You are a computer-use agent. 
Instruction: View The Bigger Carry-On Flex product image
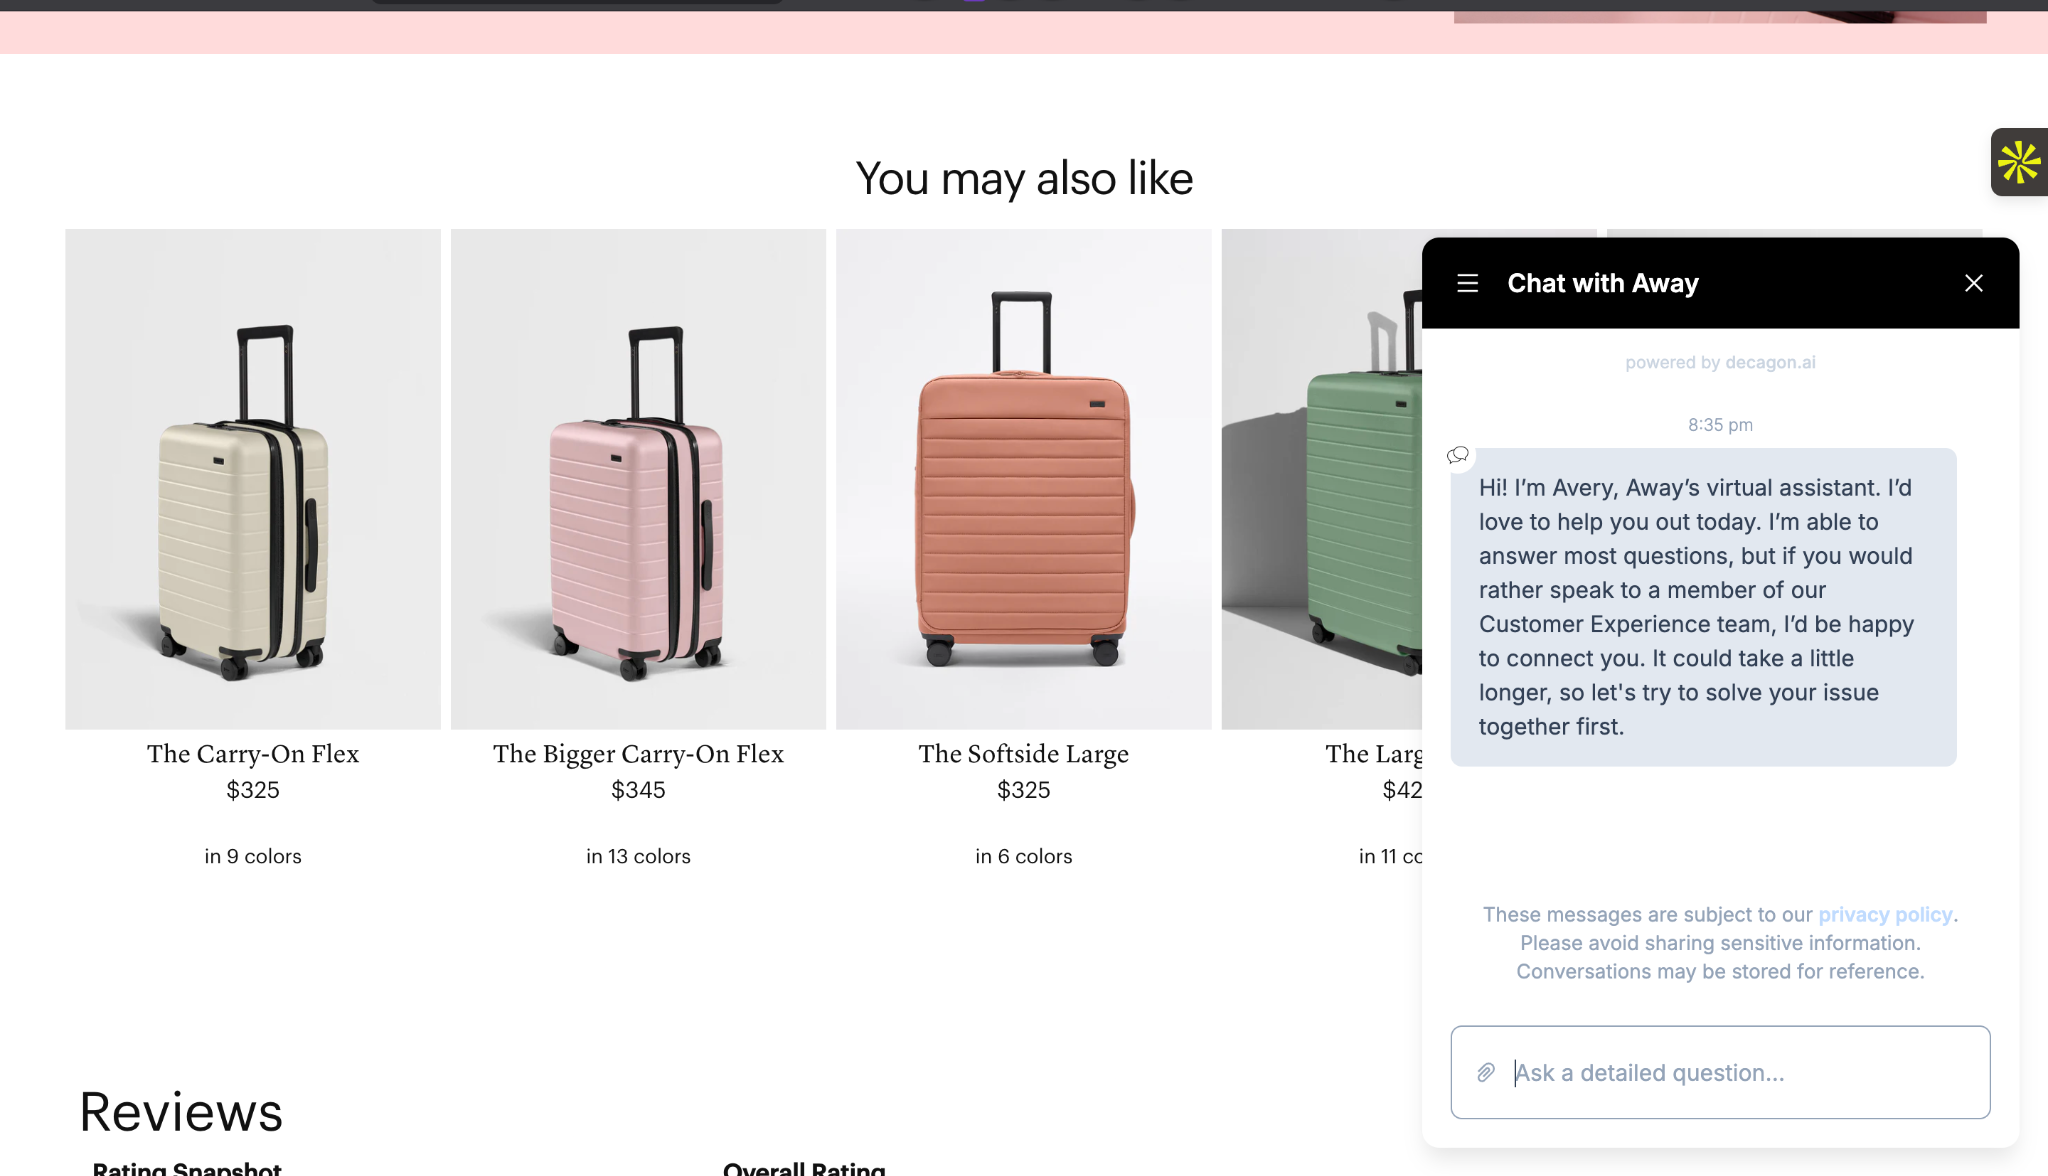click(638, 478)
